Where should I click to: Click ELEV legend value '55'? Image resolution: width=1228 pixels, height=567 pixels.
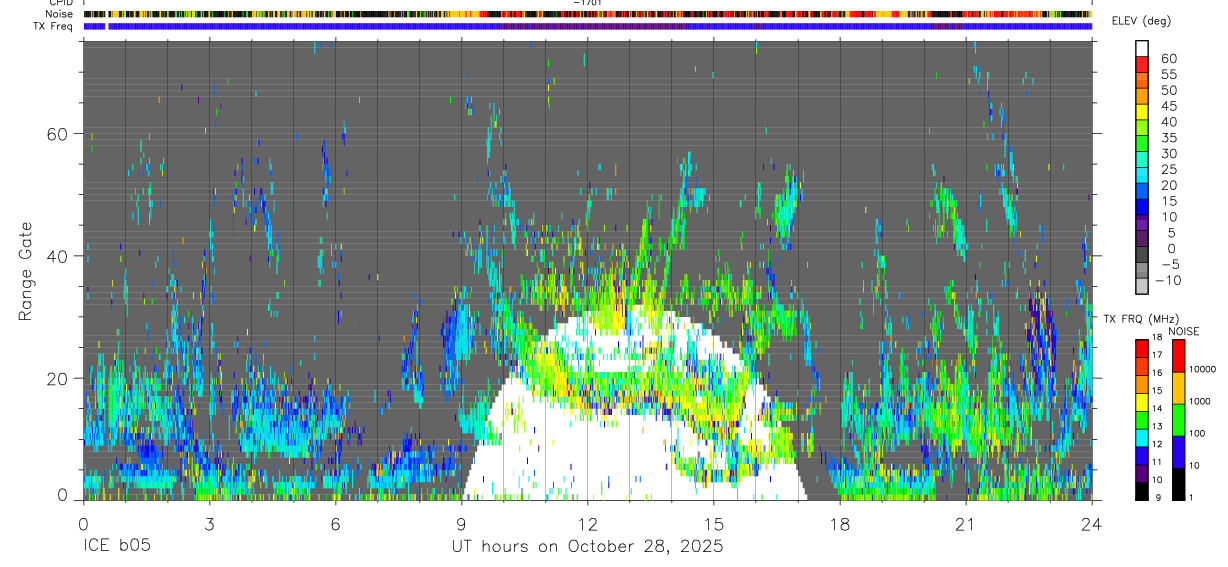pyautogui.click(x=1169, y=74)
